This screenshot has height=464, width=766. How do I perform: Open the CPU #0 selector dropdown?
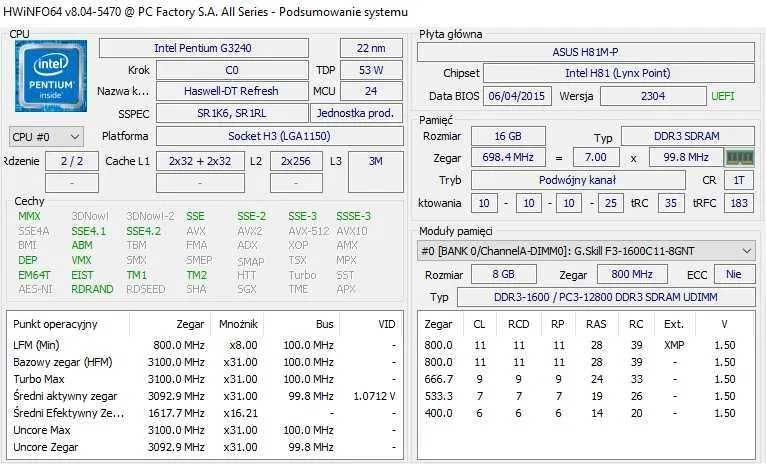46,137
